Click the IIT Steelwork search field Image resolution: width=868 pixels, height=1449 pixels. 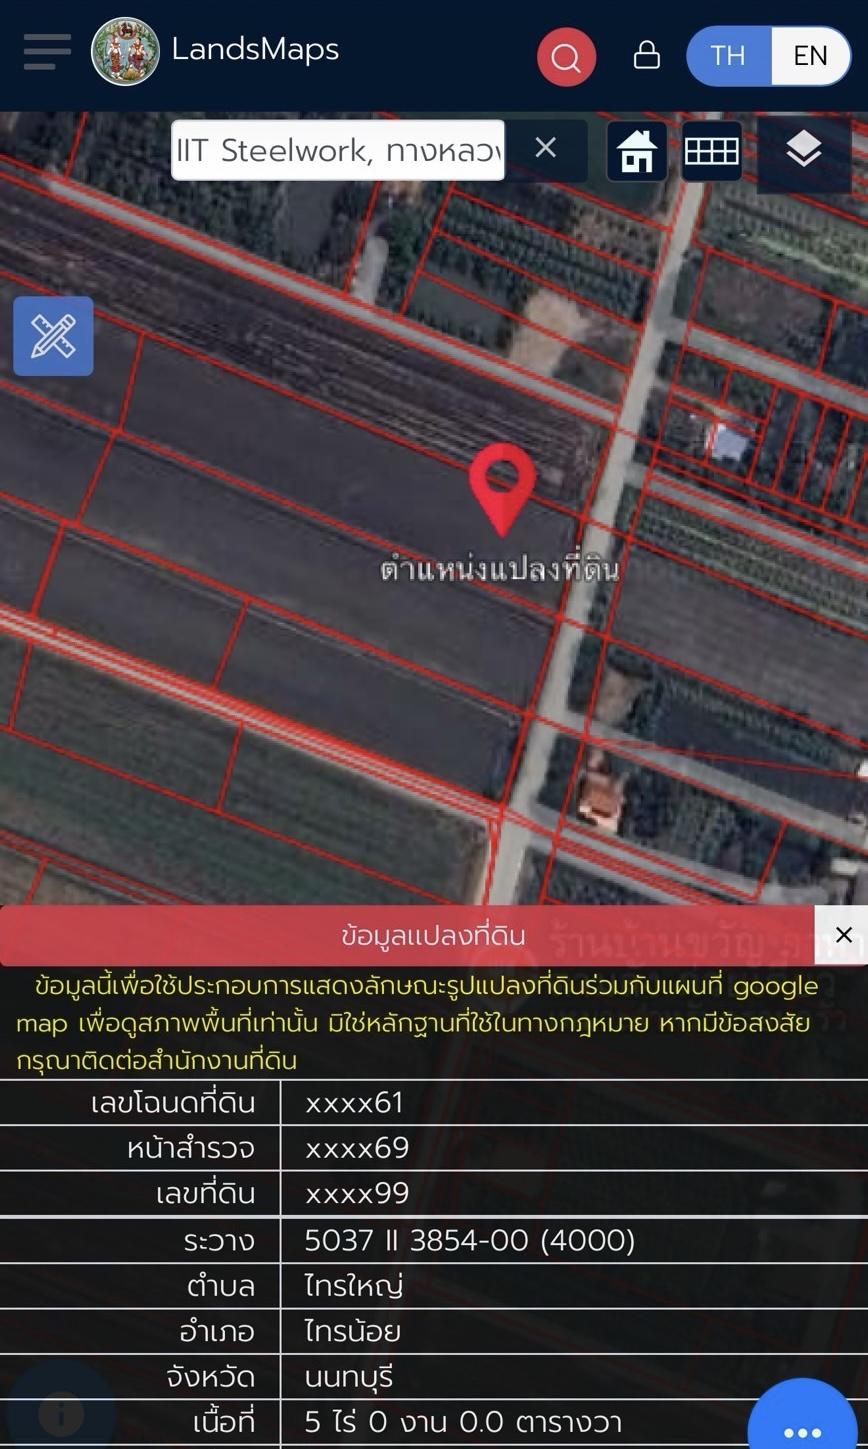point(338,150)
